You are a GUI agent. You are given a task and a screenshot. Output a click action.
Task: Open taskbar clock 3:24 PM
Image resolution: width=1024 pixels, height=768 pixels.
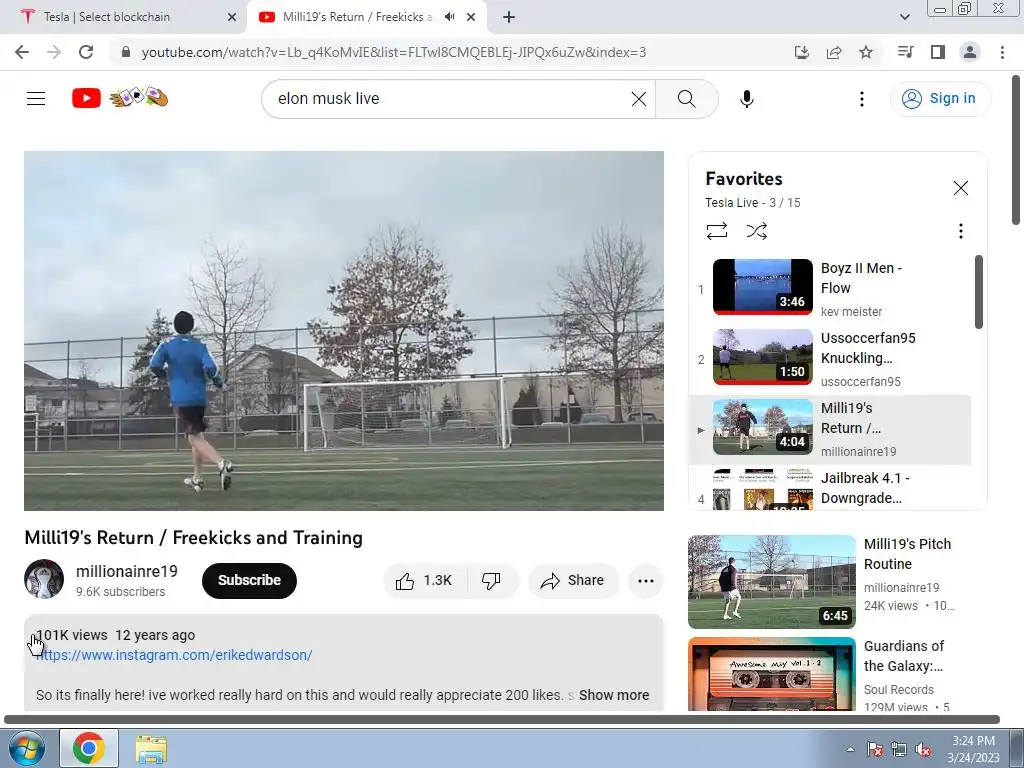pos(973,749)
